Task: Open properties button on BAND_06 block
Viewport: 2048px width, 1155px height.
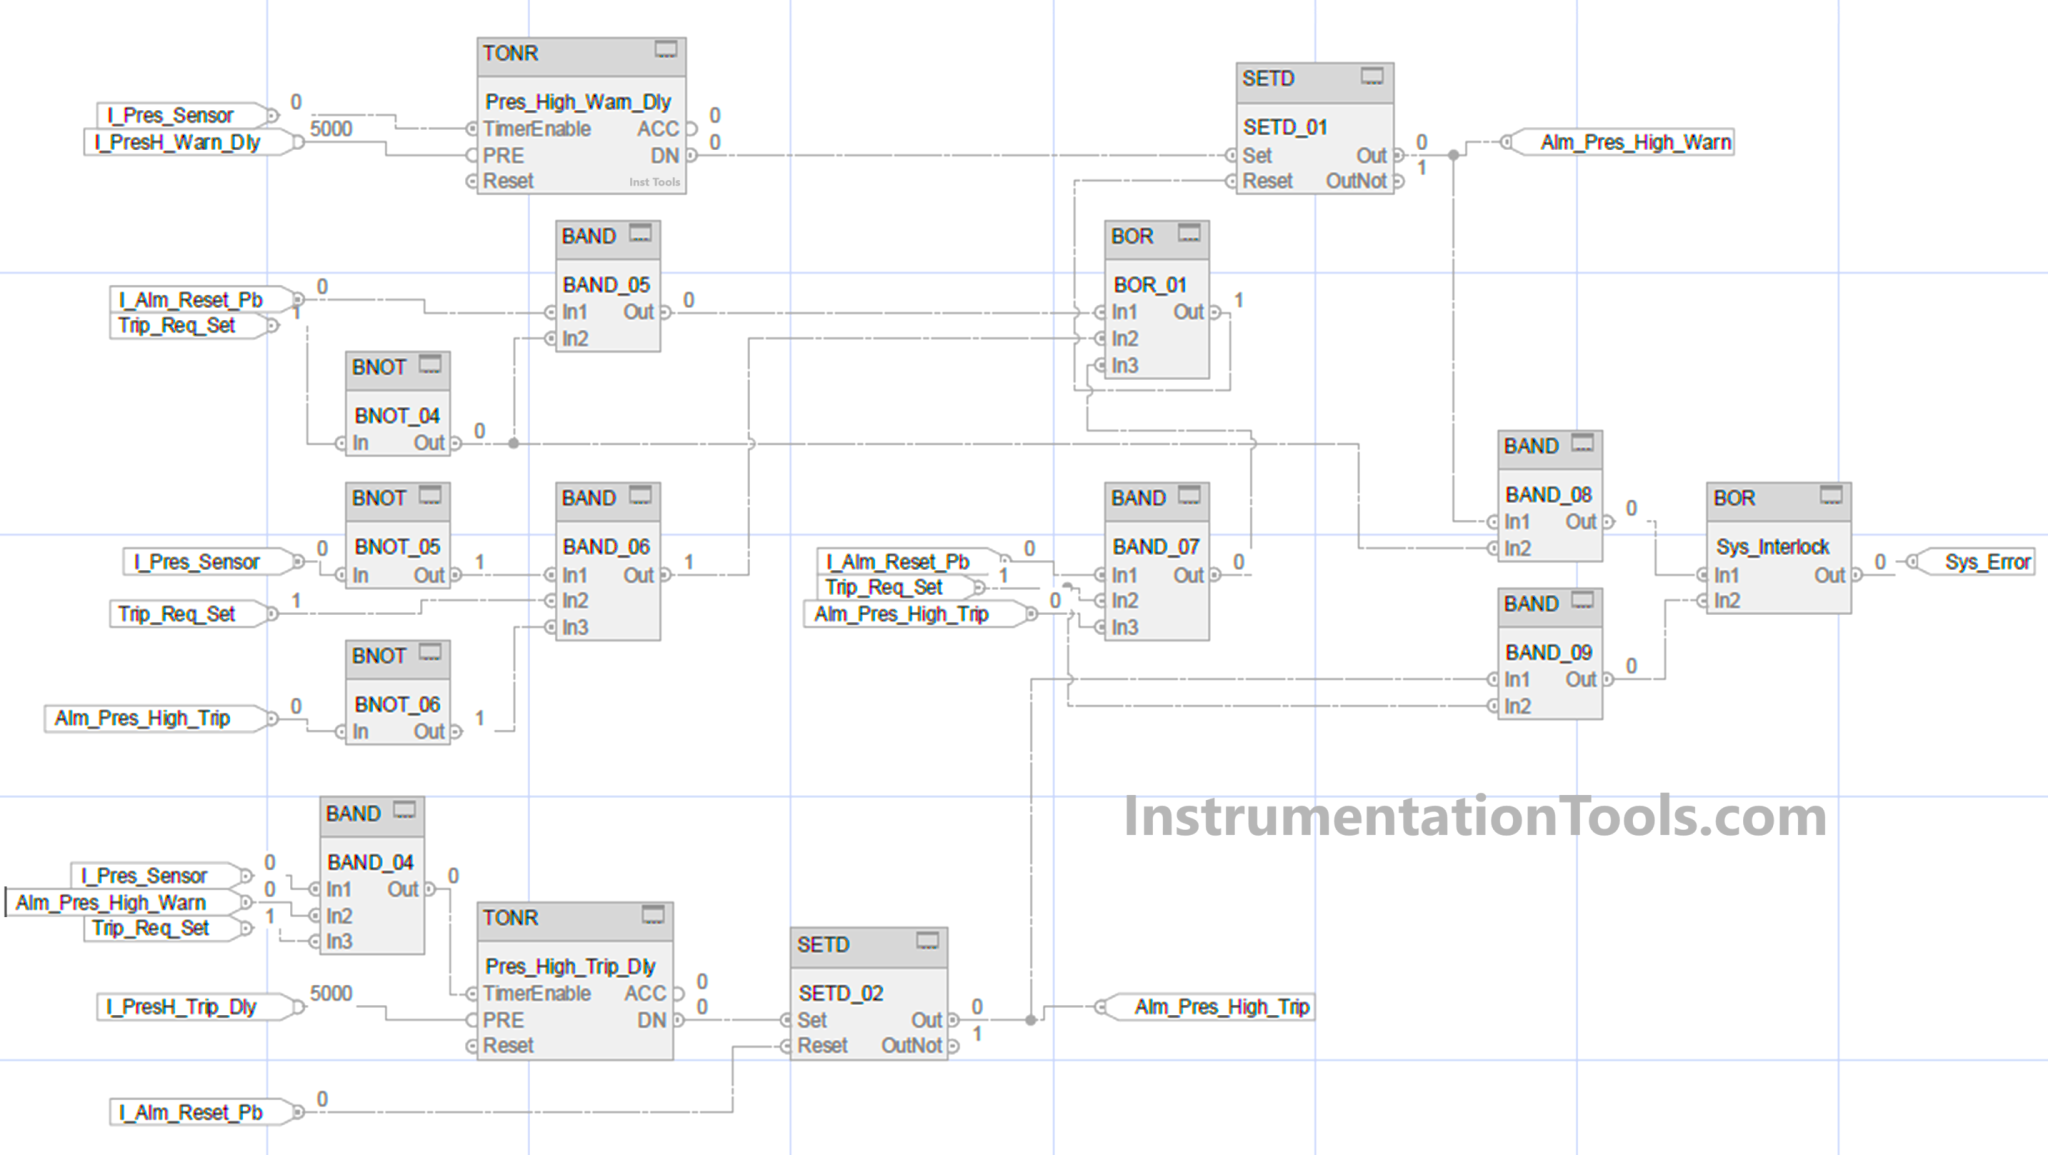Action: tap(640, 496)
